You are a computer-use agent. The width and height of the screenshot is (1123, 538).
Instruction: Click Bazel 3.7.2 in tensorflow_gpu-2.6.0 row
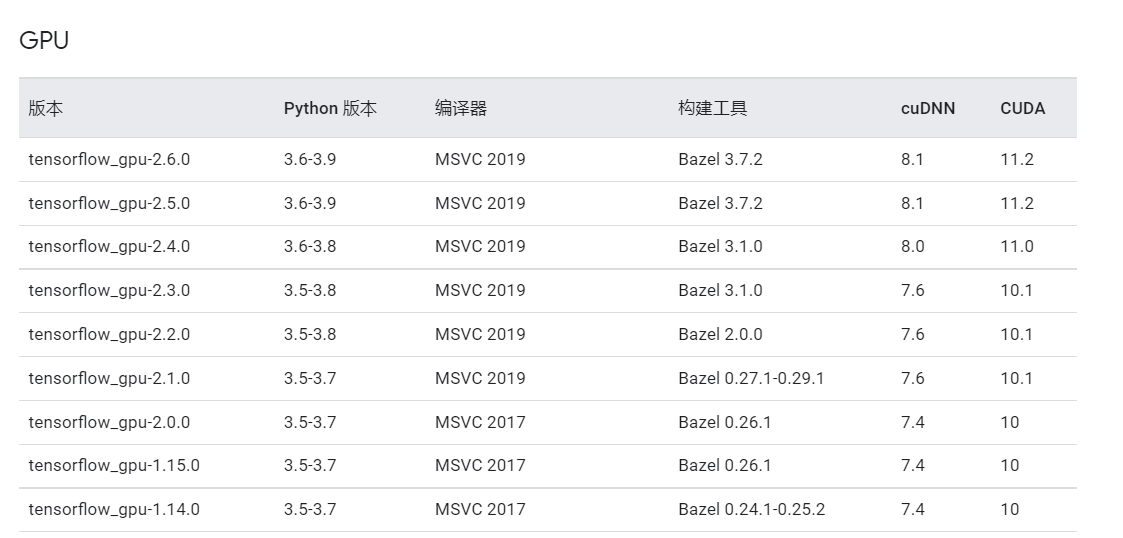(x=720, y=159)
